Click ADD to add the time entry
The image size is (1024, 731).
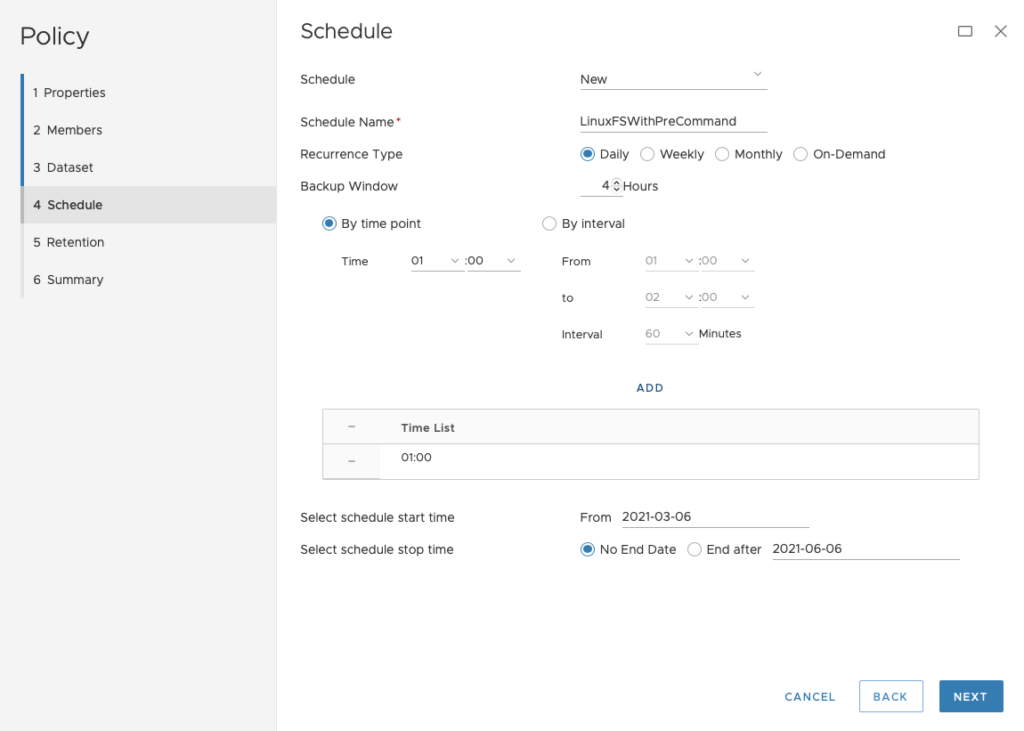click(x=650, y=388)
